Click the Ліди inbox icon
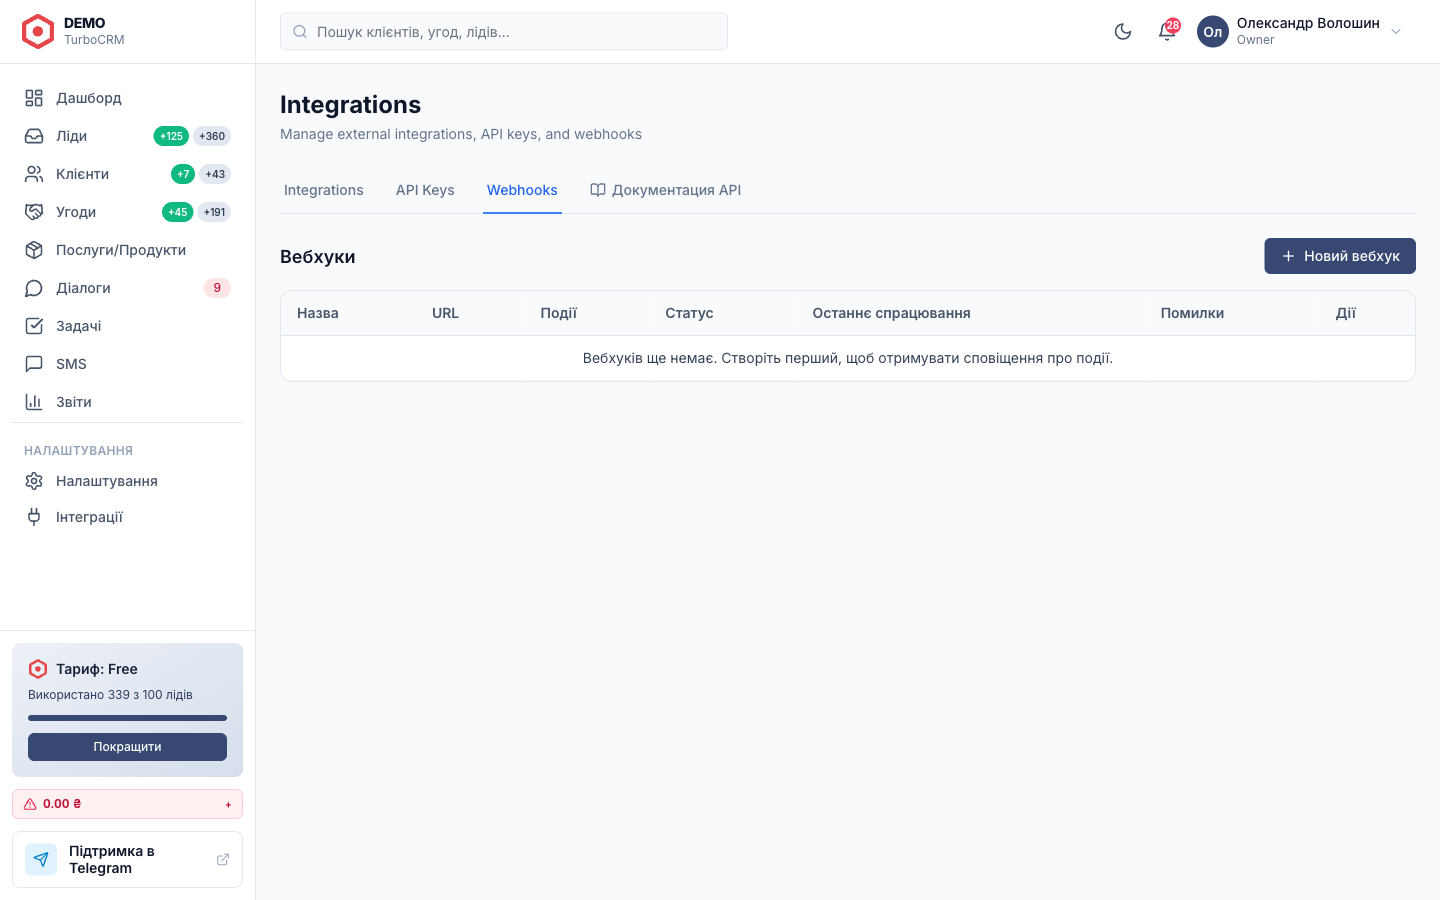 click(x=34, y=136)
